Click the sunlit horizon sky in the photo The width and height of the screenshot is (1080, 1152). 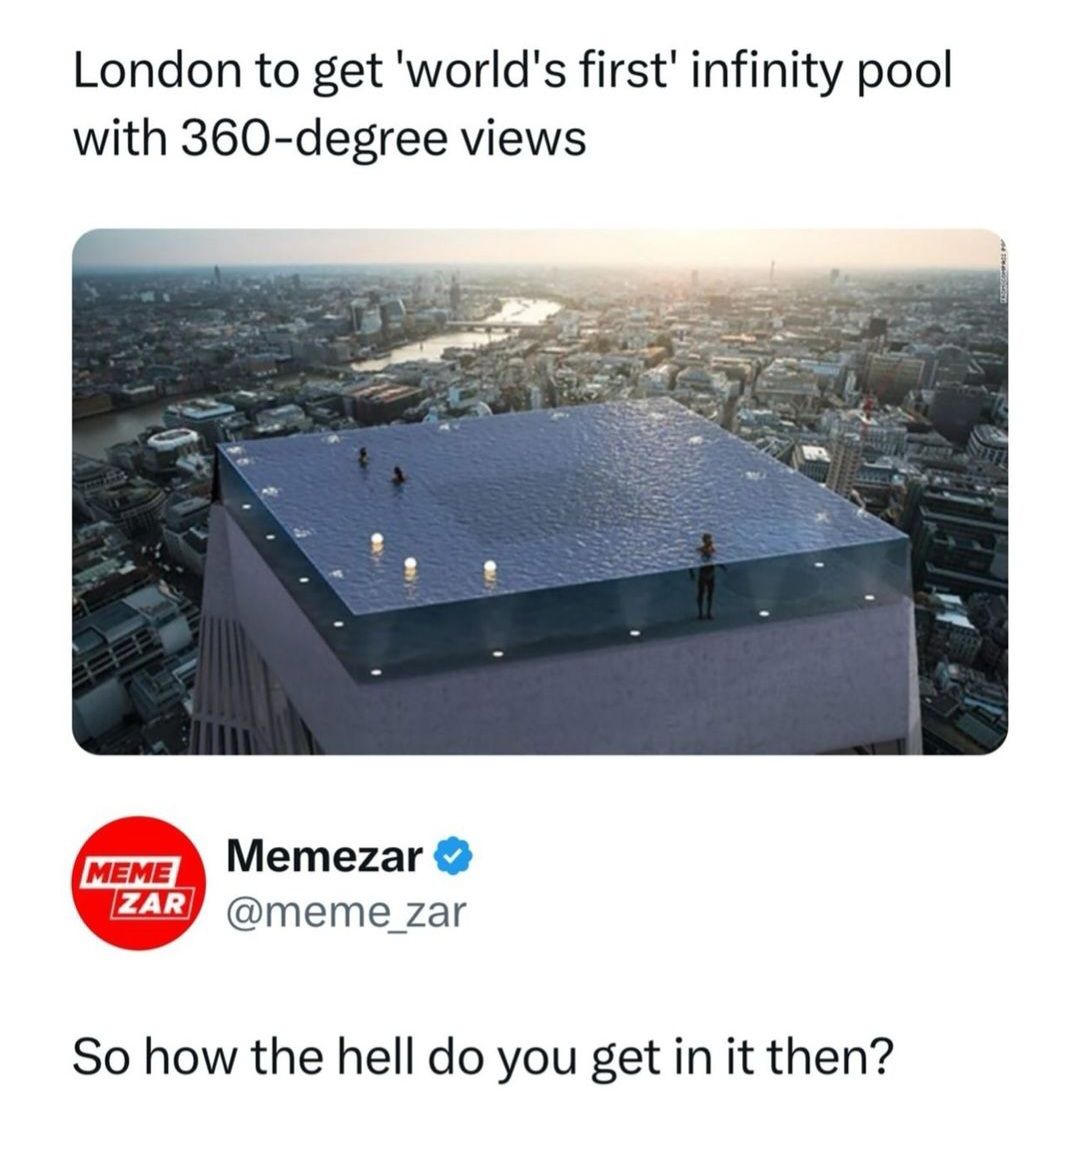[540, 246]
